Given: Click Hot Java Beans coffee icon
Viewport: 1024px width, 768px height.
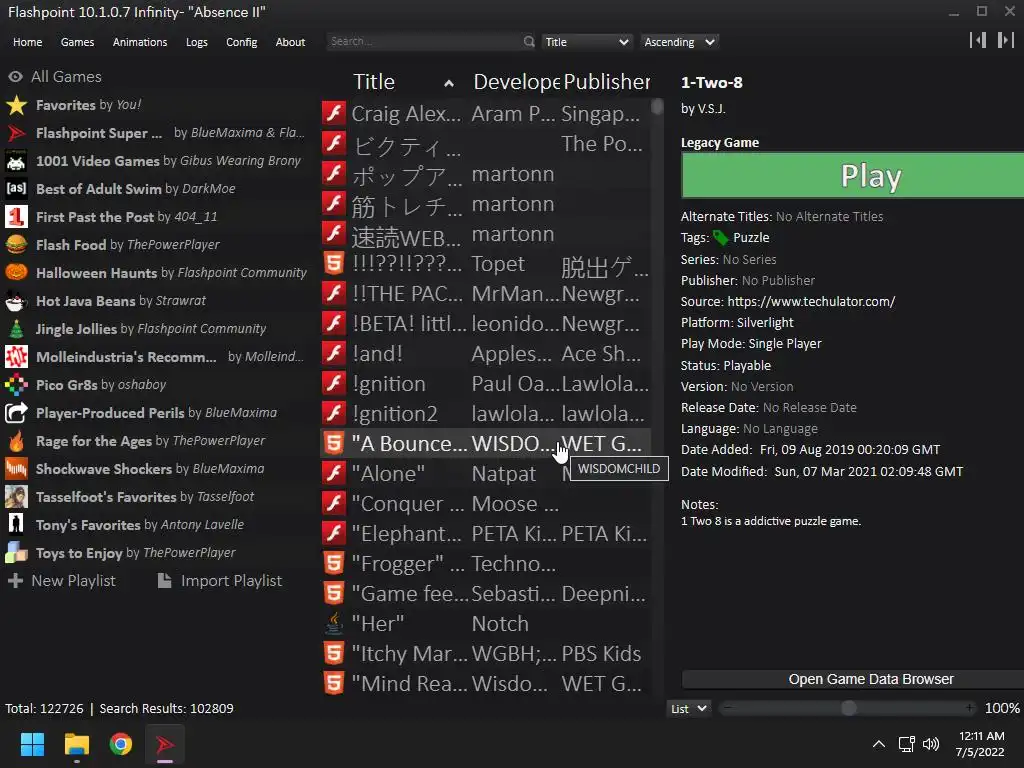Looking at the screenshot, I should tap(16, 301).
